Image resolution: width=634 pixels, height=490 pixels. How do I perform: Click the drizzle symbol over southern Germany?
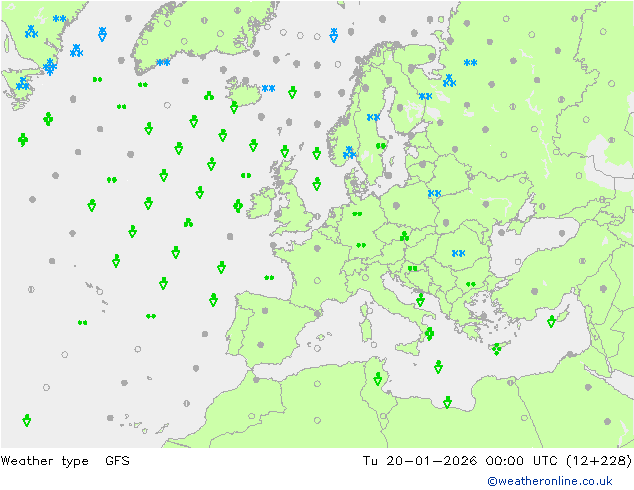point(361,245)
